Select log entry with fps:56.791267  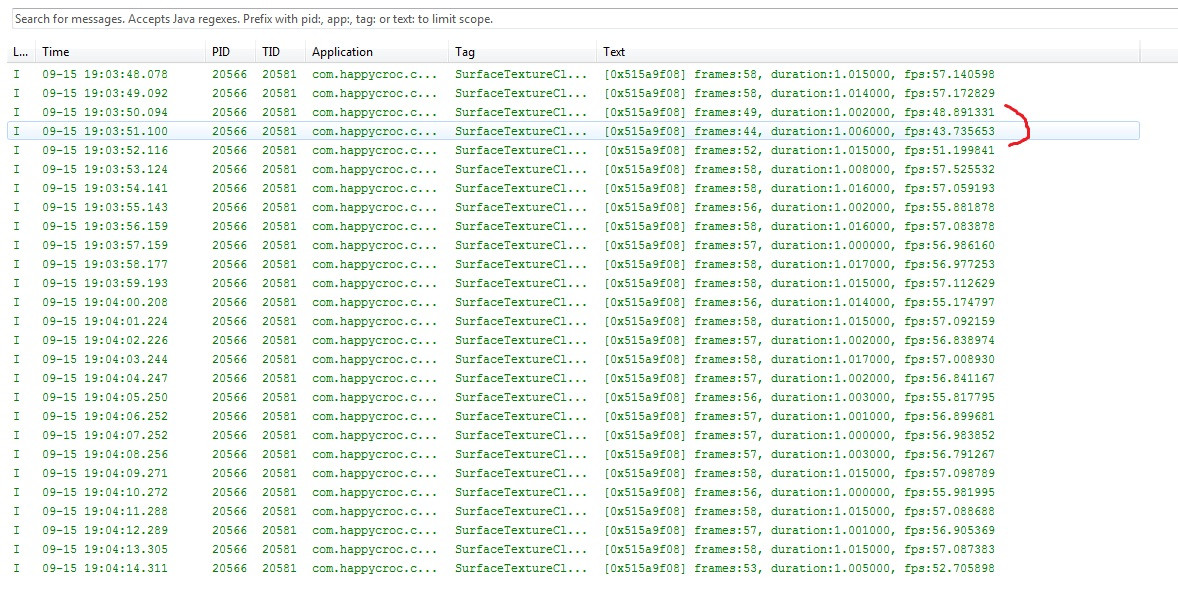point(574,455)
